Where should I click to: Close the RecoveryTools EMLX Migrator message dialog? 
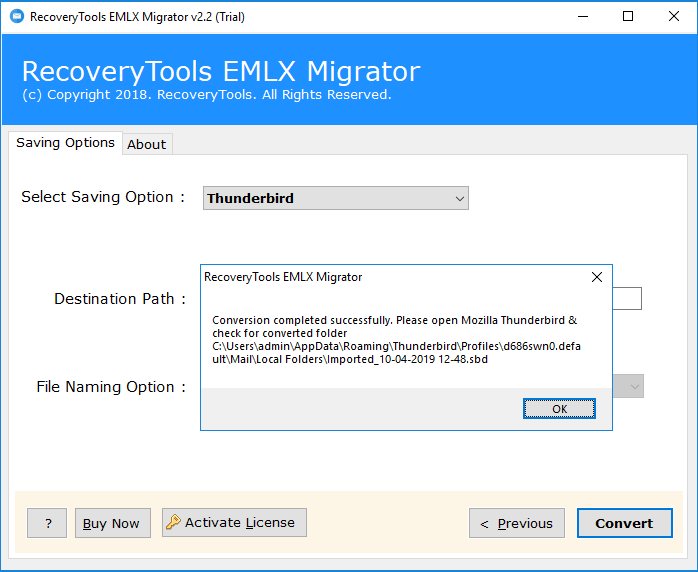click(597, 277)
